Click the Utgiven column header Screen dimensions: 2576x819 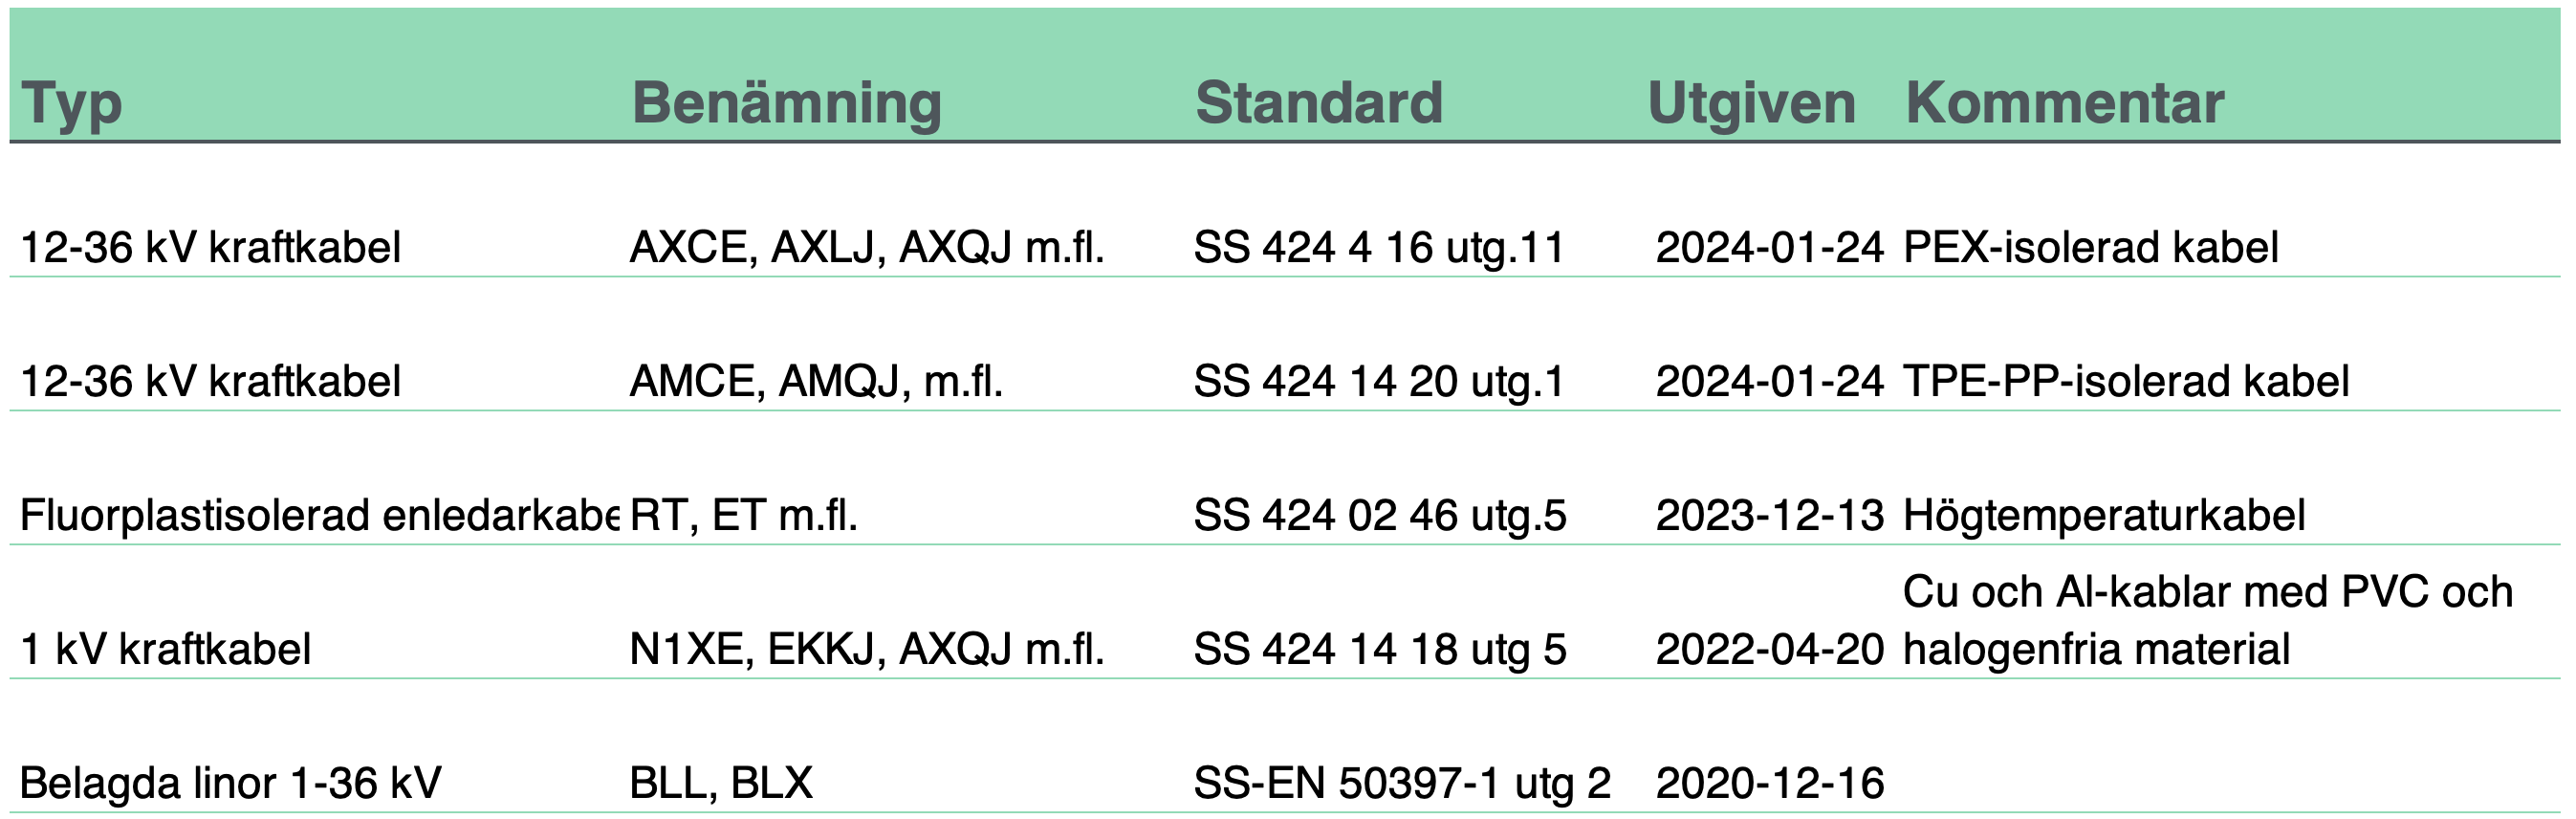tap(1750, 103)
